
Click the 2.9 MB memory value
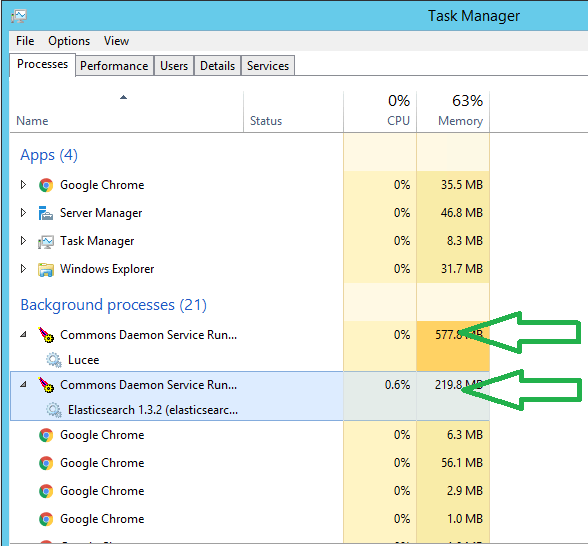point(465,491)
